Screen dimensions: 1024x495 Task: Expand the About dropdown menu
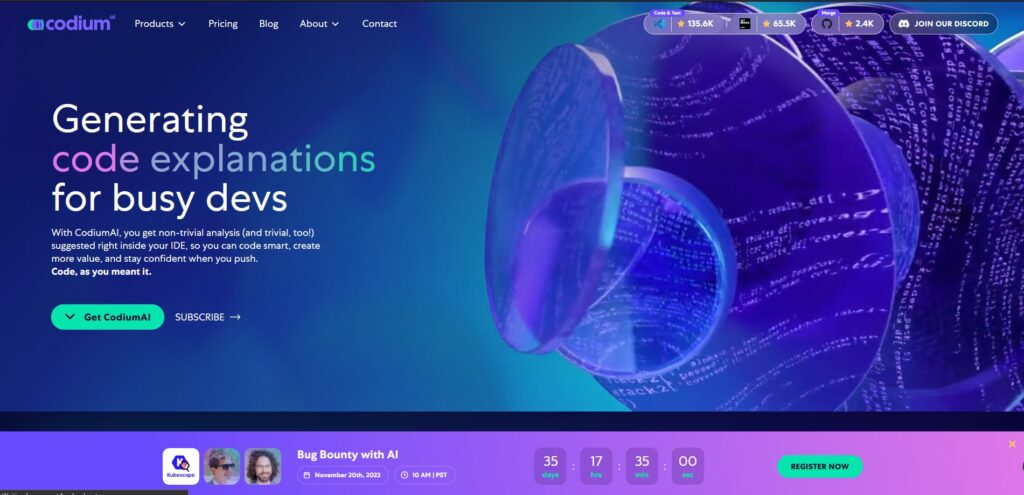pyautogui.click(x=319, y=24)
